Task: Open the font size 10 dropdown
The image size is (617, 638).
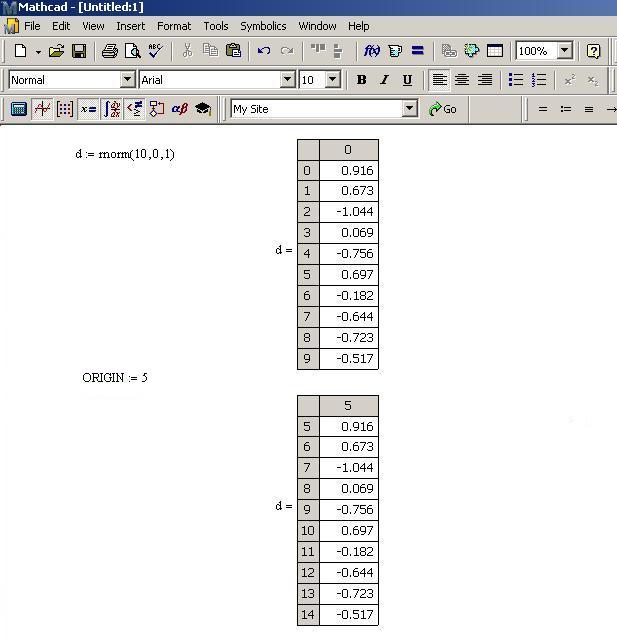Action: [333, 80]
